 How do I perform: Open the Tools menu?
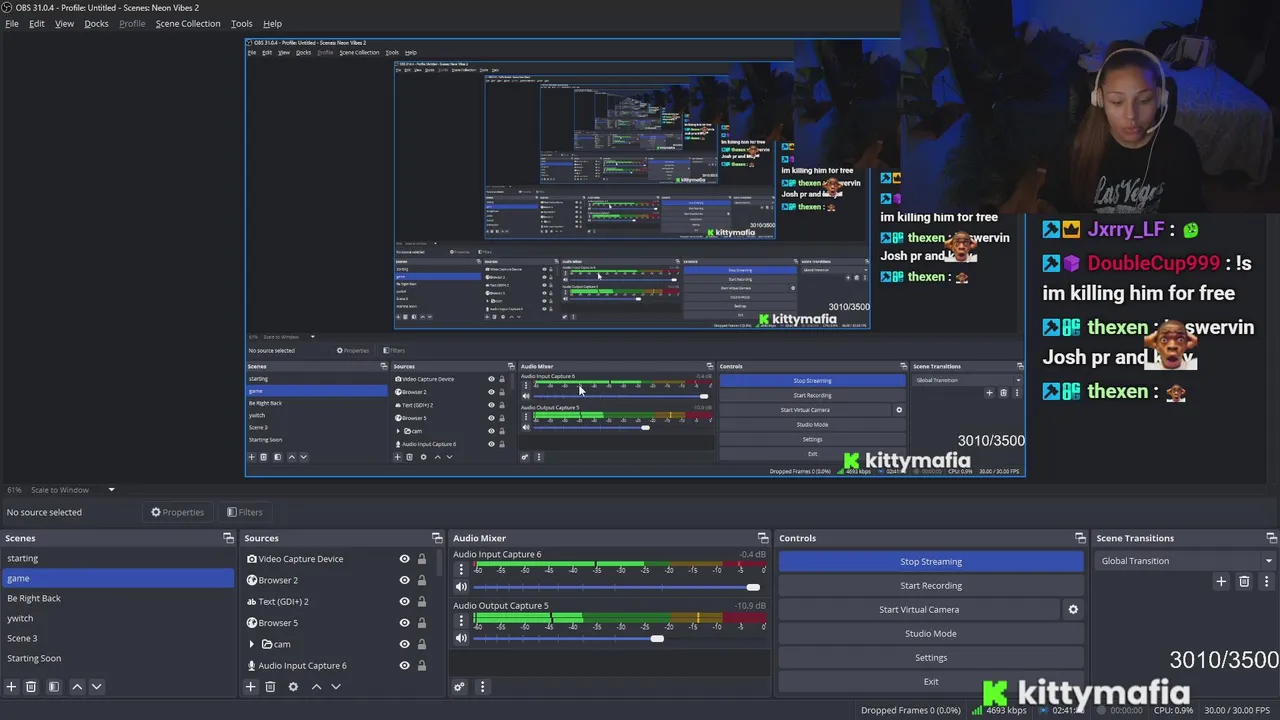coord(242,23)
